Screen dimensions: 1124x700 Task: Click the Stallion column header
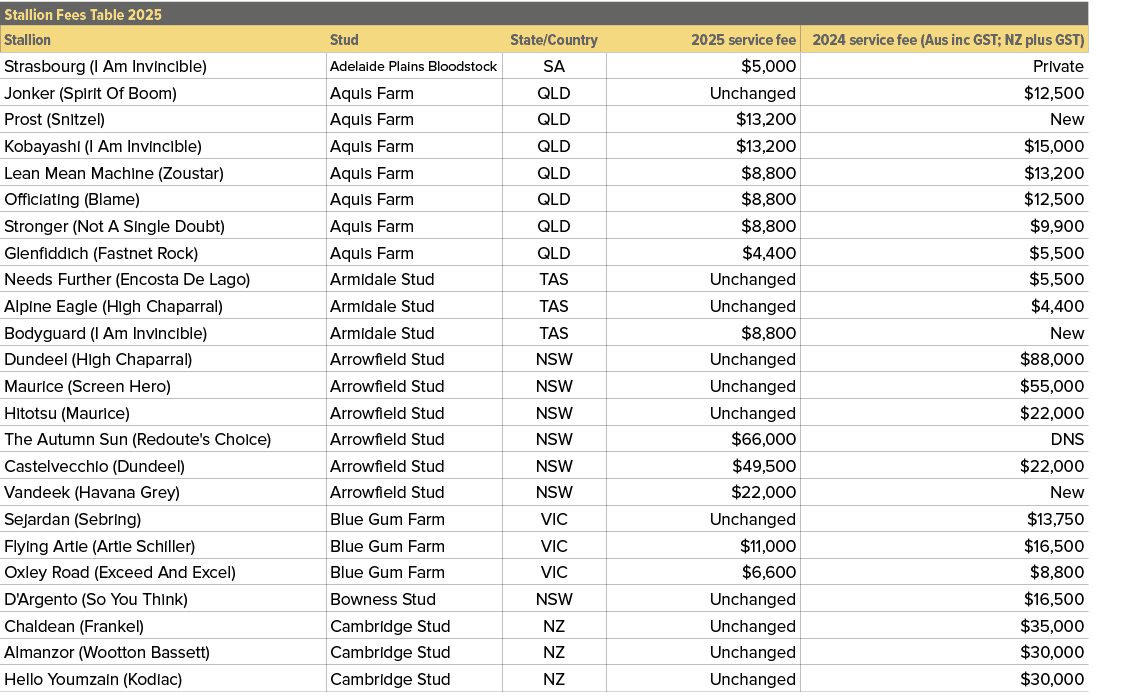click(x=27, y=40)
